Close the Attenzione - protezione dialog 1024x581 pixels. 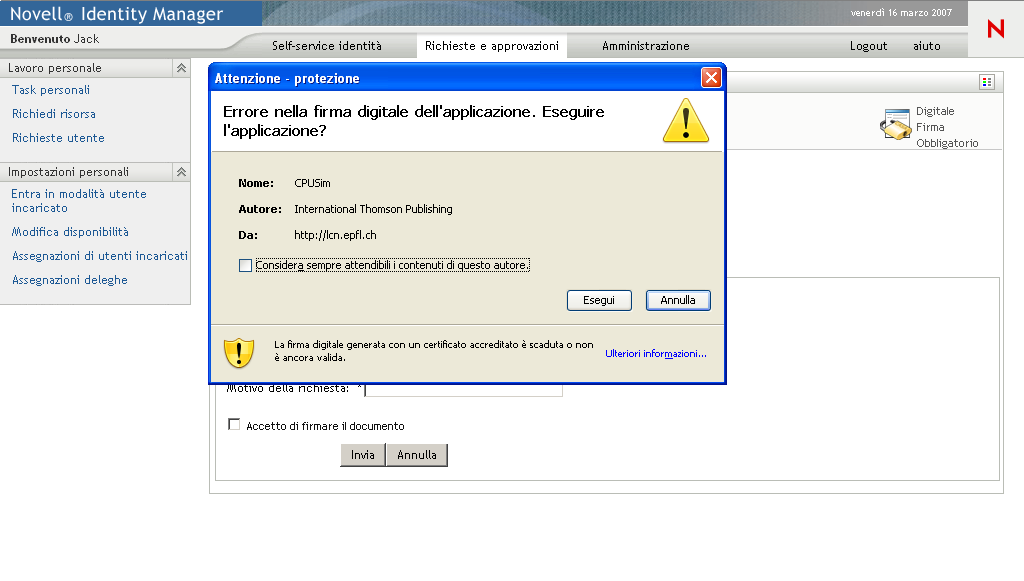pyautogui.click(x=711, y=78)
